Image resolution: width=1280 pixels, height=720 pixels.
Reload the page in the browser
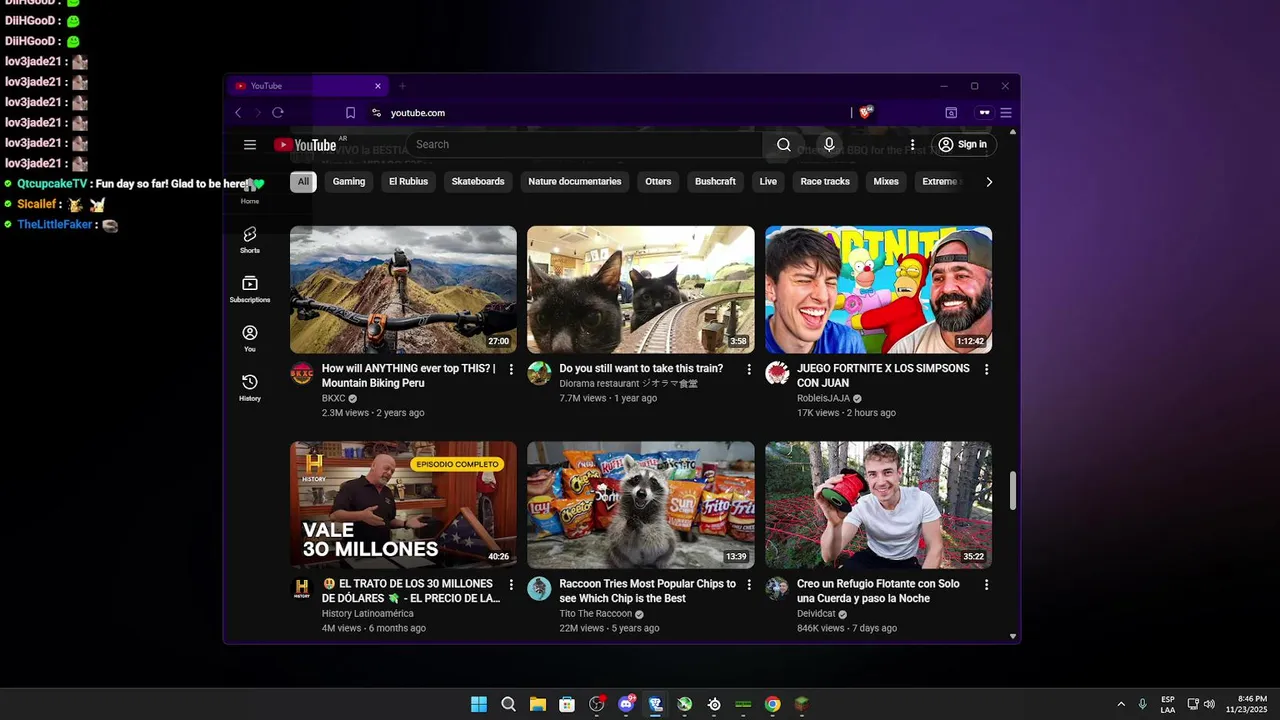(278, 113)
